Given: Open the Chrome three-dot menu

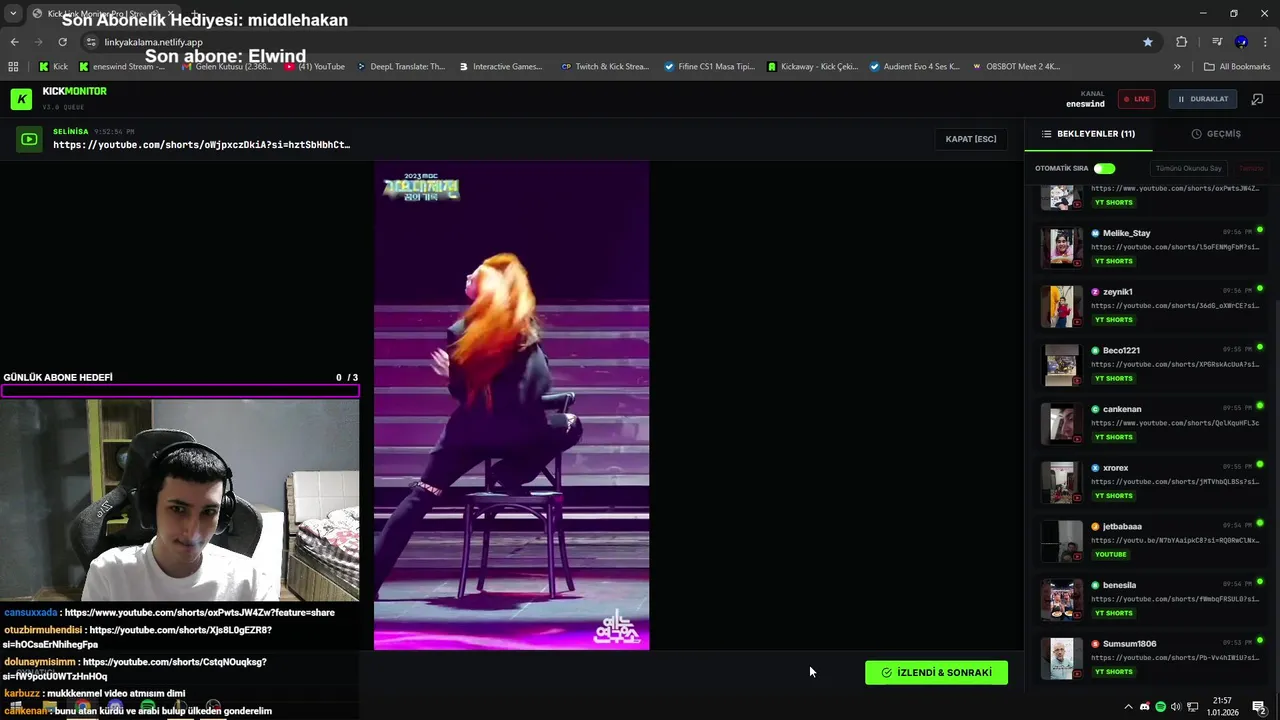Looking at the screenshot, I should (x=1265, y=42).
